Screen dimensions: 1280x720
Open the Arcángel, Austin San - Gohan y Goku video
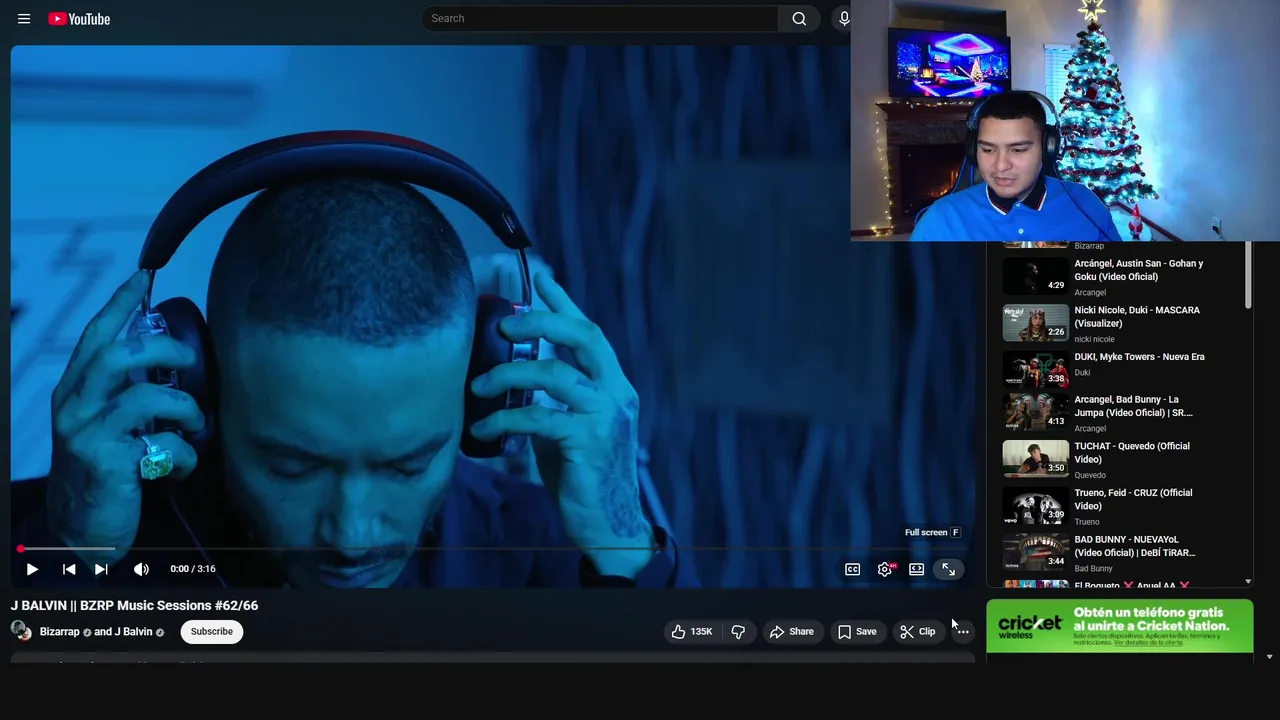(1139, 270)
